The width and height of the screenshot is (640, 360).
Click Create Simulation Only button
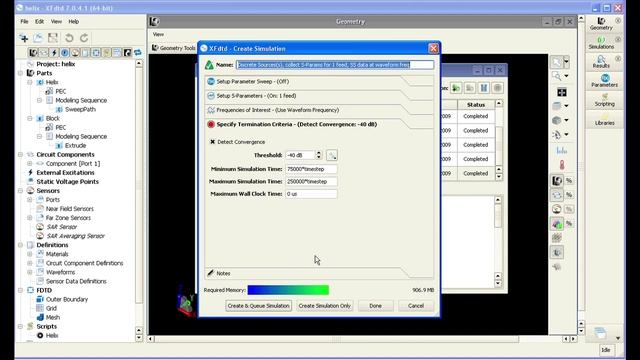pos(324,306)
